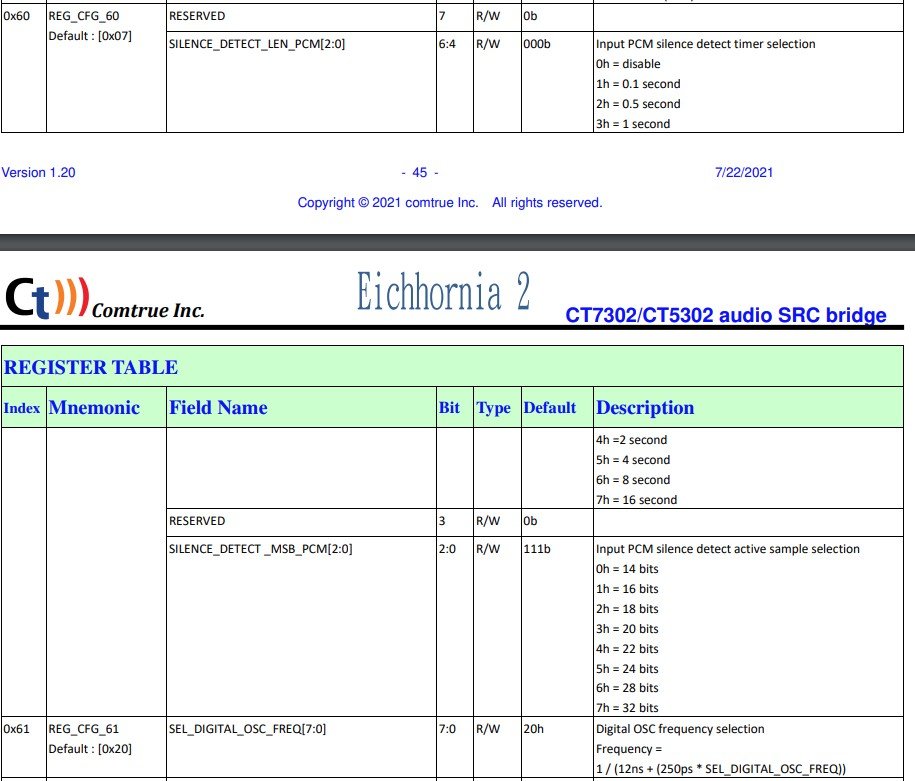This screenshot has height=781, width=915.
Task: Click the '20h' default value
Action: point(533,729)
